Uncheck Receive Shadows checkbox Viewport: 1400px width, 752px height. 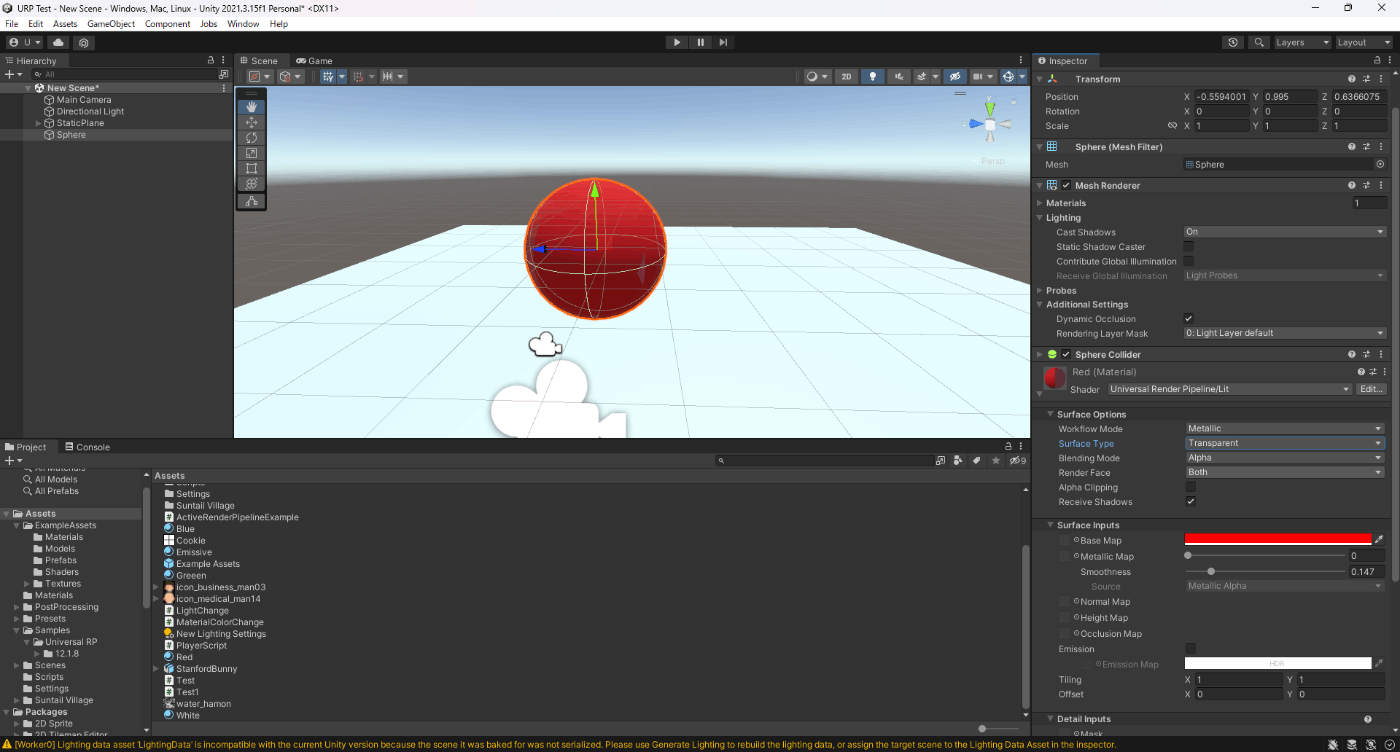tap(1190, 502)
